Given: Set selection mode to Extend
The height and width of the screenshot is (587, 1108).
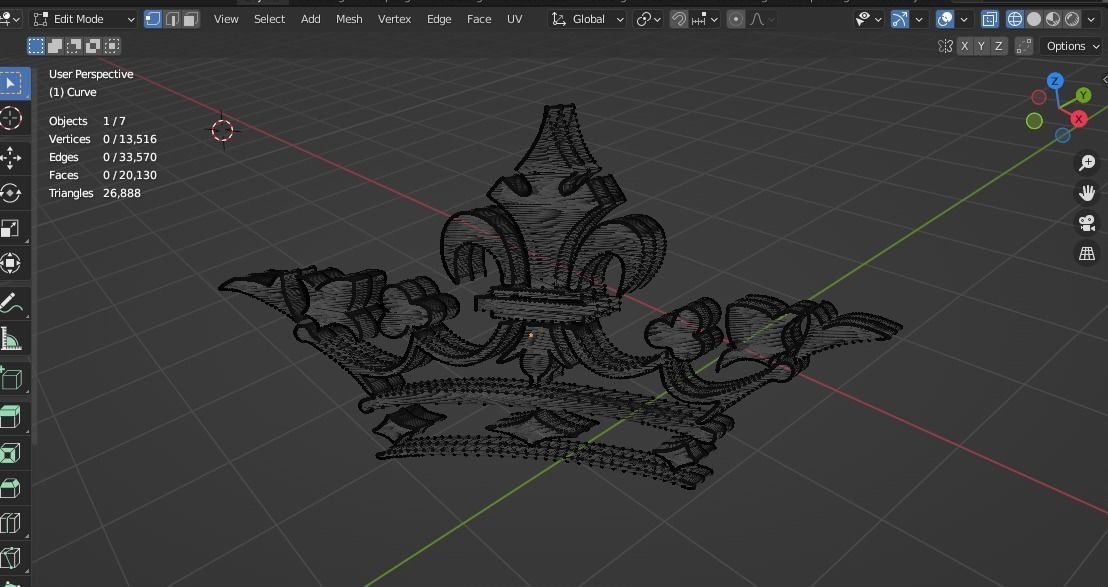Looking at the screenshot, I should [x=55, y=46].
